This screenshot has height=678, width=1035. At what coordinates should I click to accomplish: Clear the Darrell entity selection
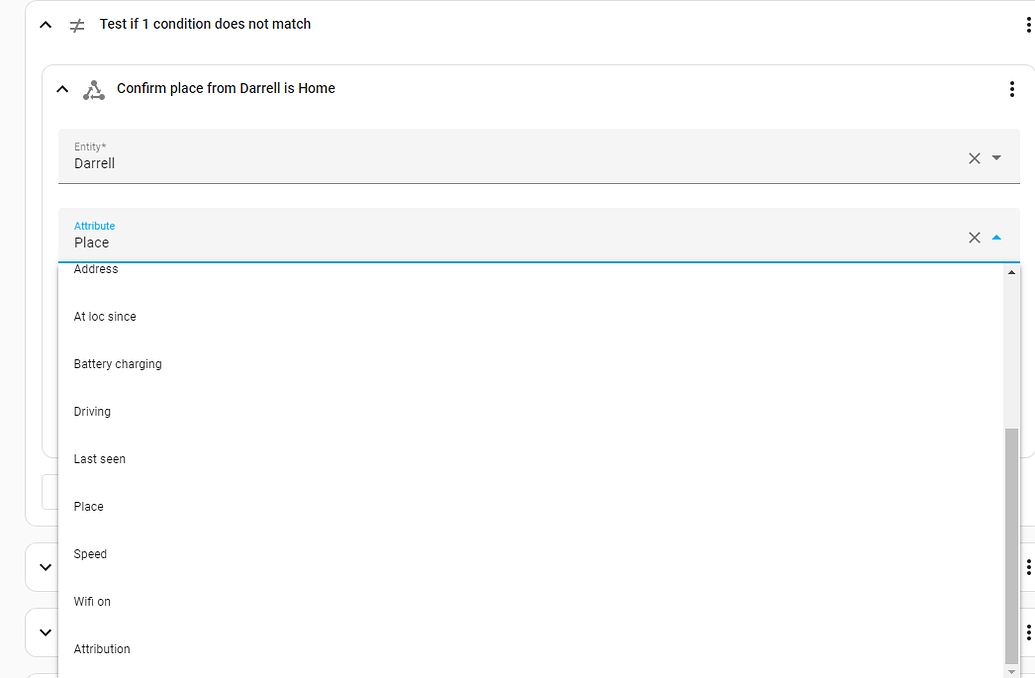point(974,158)
